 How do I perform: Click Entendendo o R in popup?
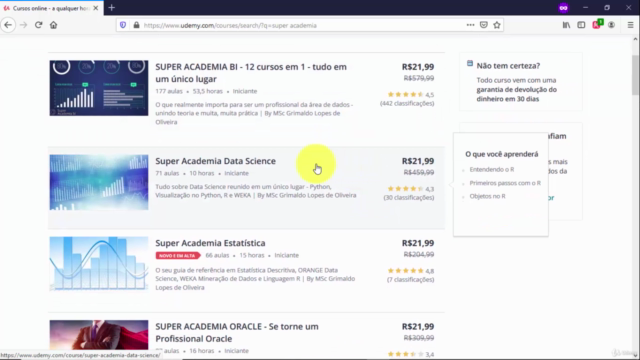(x=492, y=169)
